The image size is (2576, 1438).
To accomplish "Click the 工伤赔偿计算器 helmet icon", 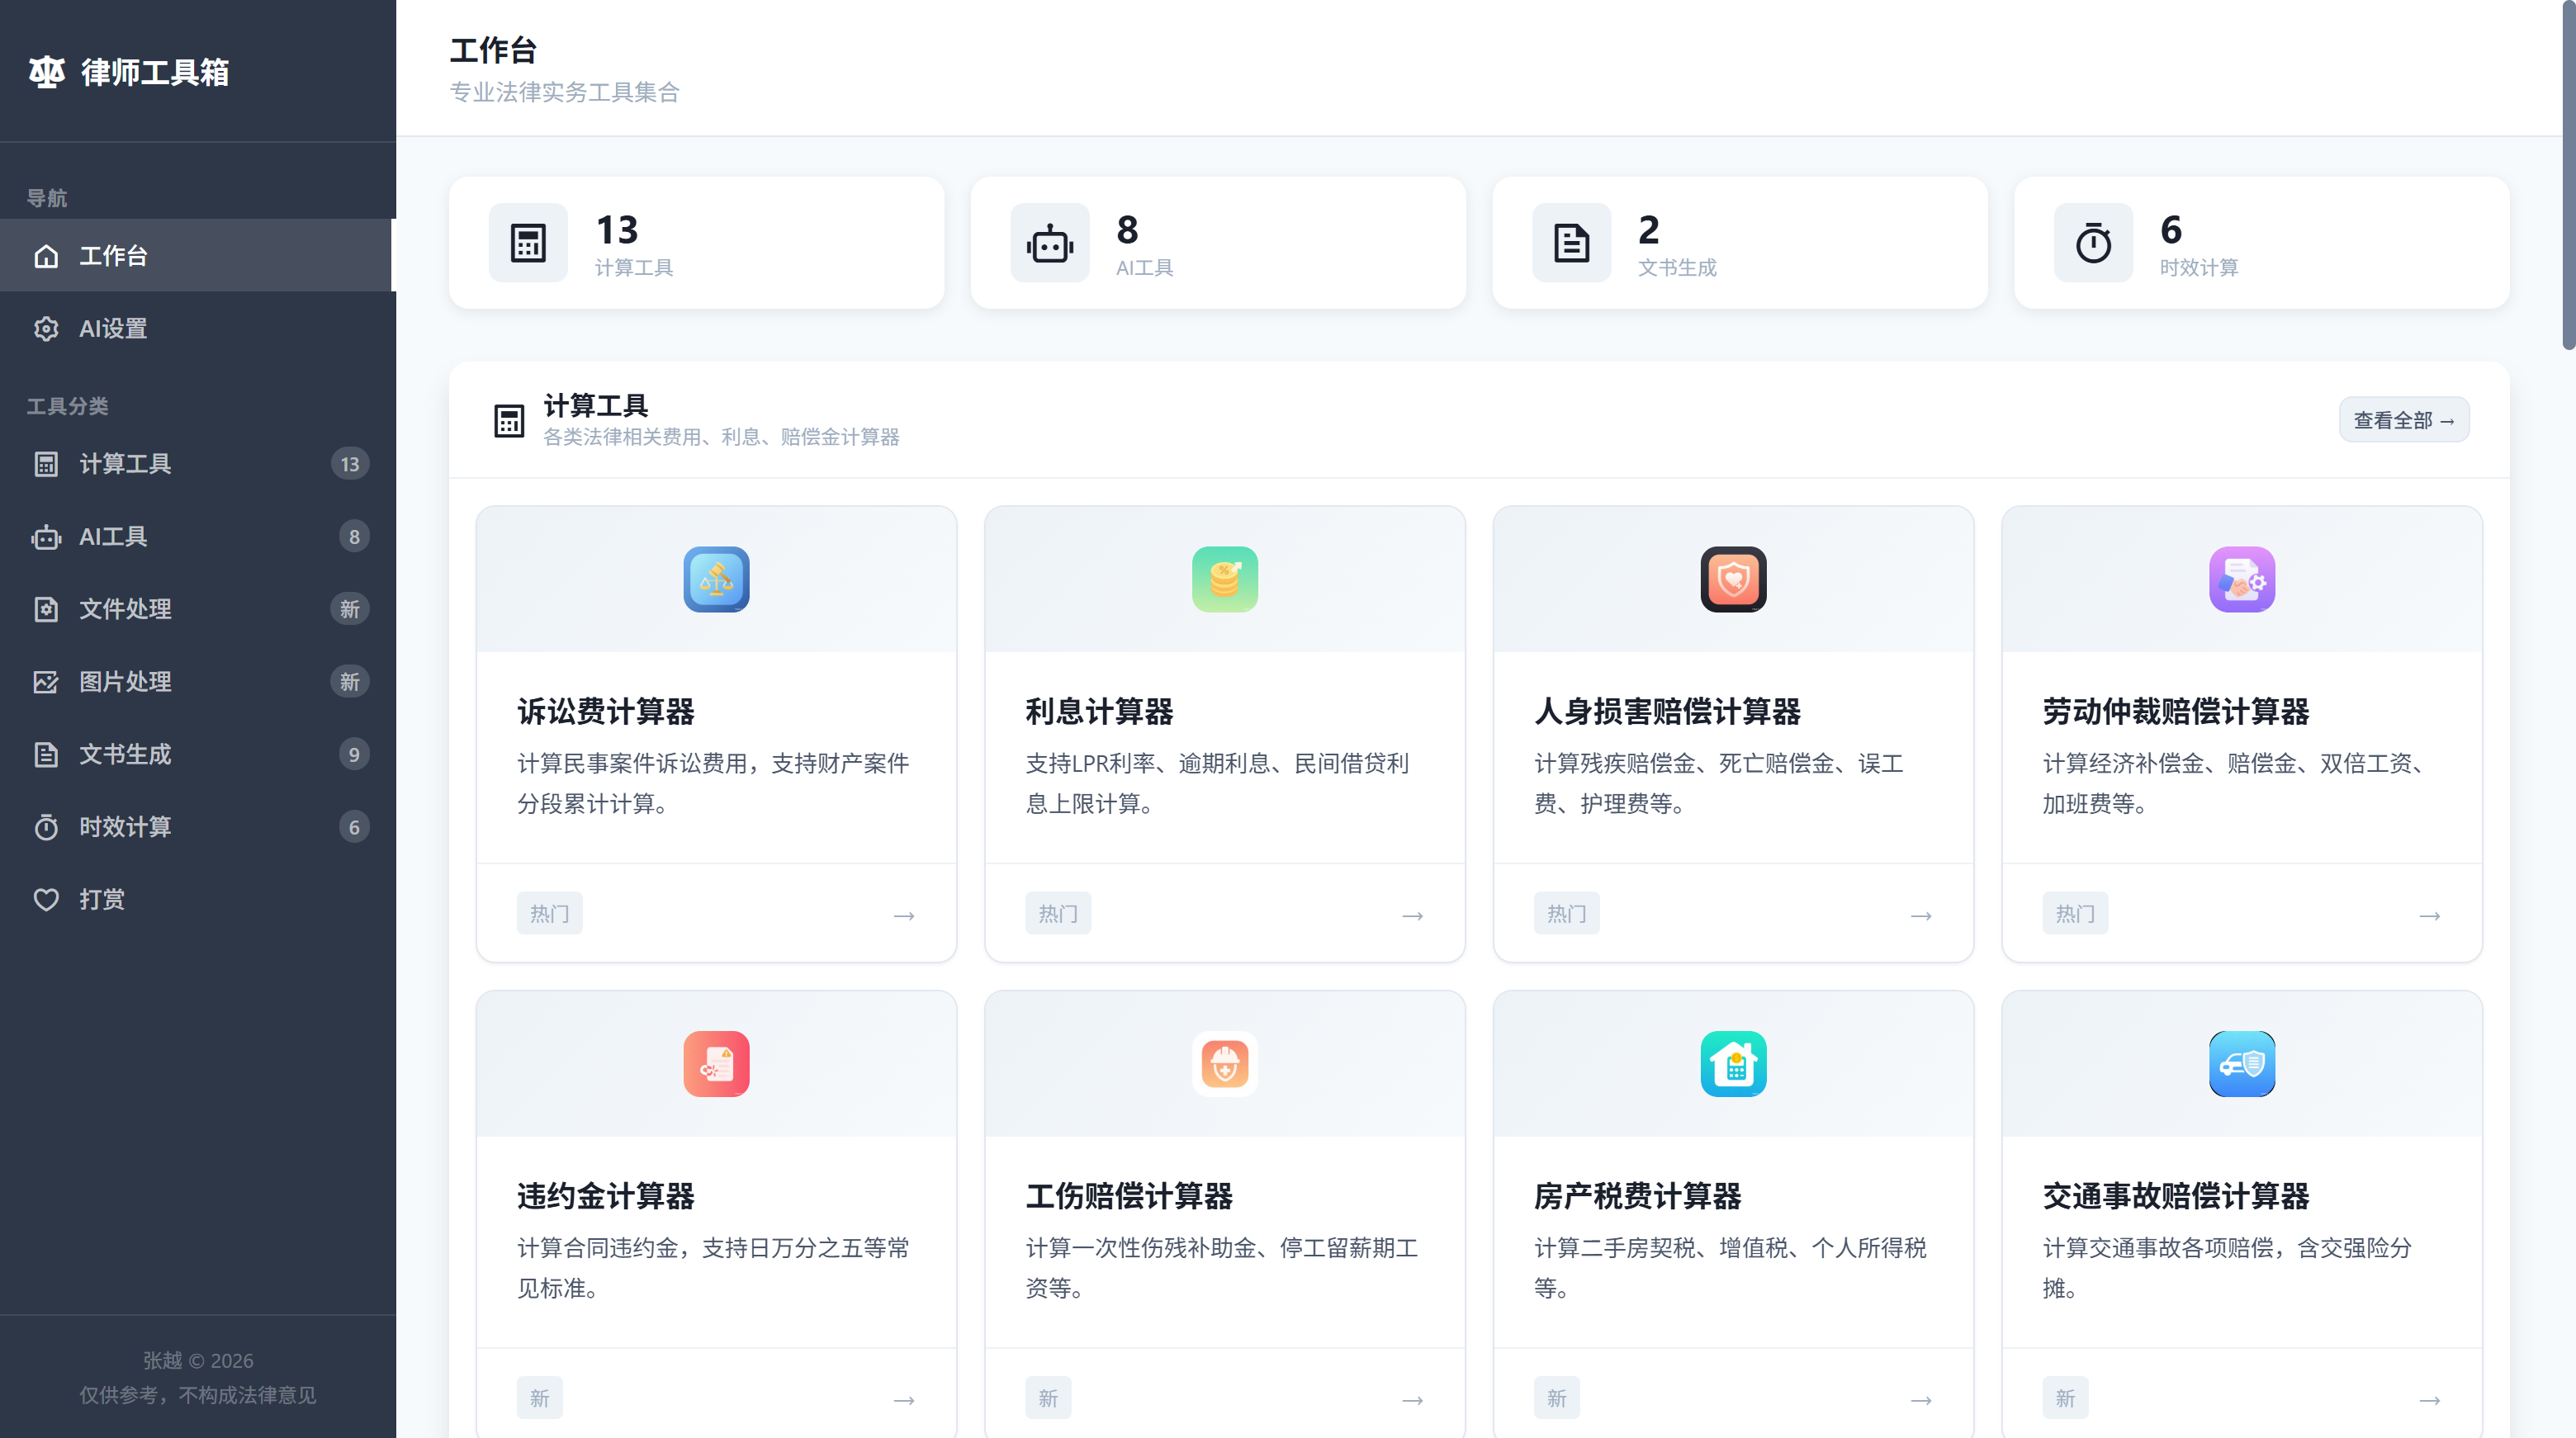I will point(1224,1063).
